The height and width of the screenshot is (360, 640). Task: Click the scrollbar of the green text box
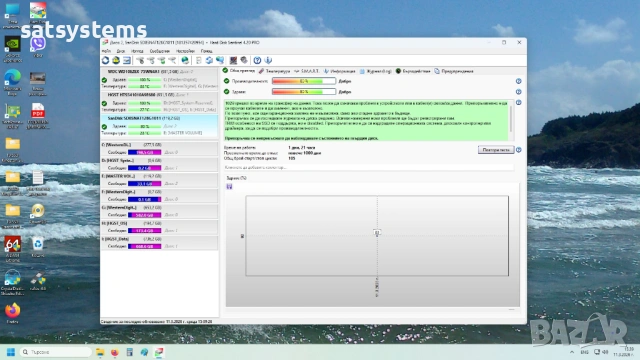coord(511,120)
